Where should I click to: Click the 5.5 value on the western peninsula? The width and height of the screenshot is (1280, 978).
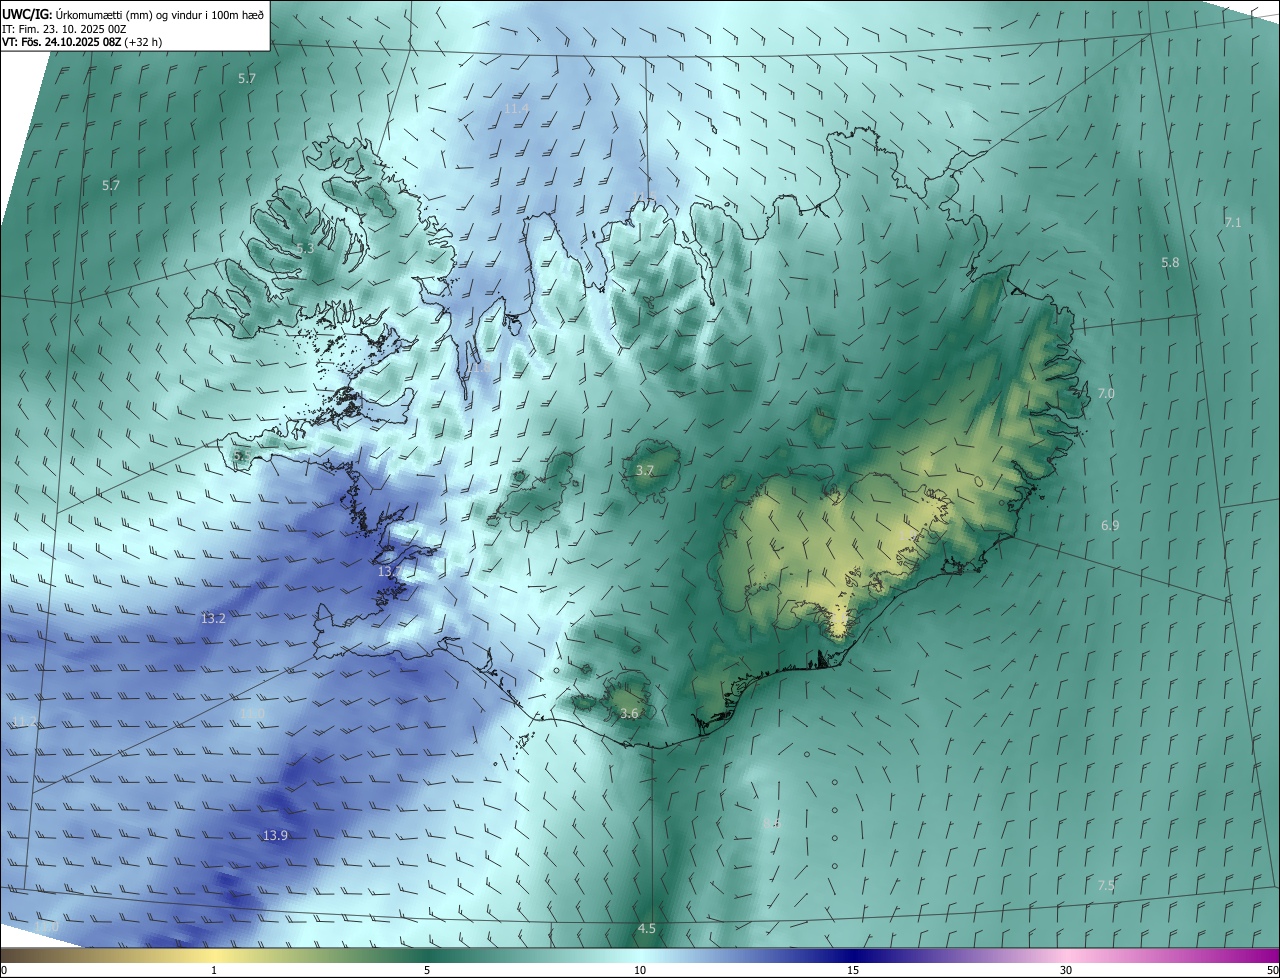241,455
